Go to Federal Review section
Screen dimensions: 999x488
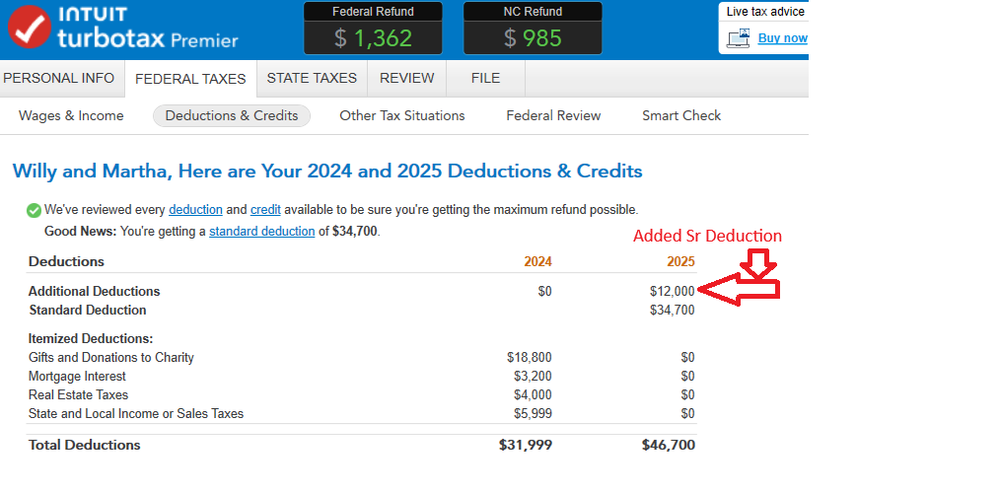(553, 116)
